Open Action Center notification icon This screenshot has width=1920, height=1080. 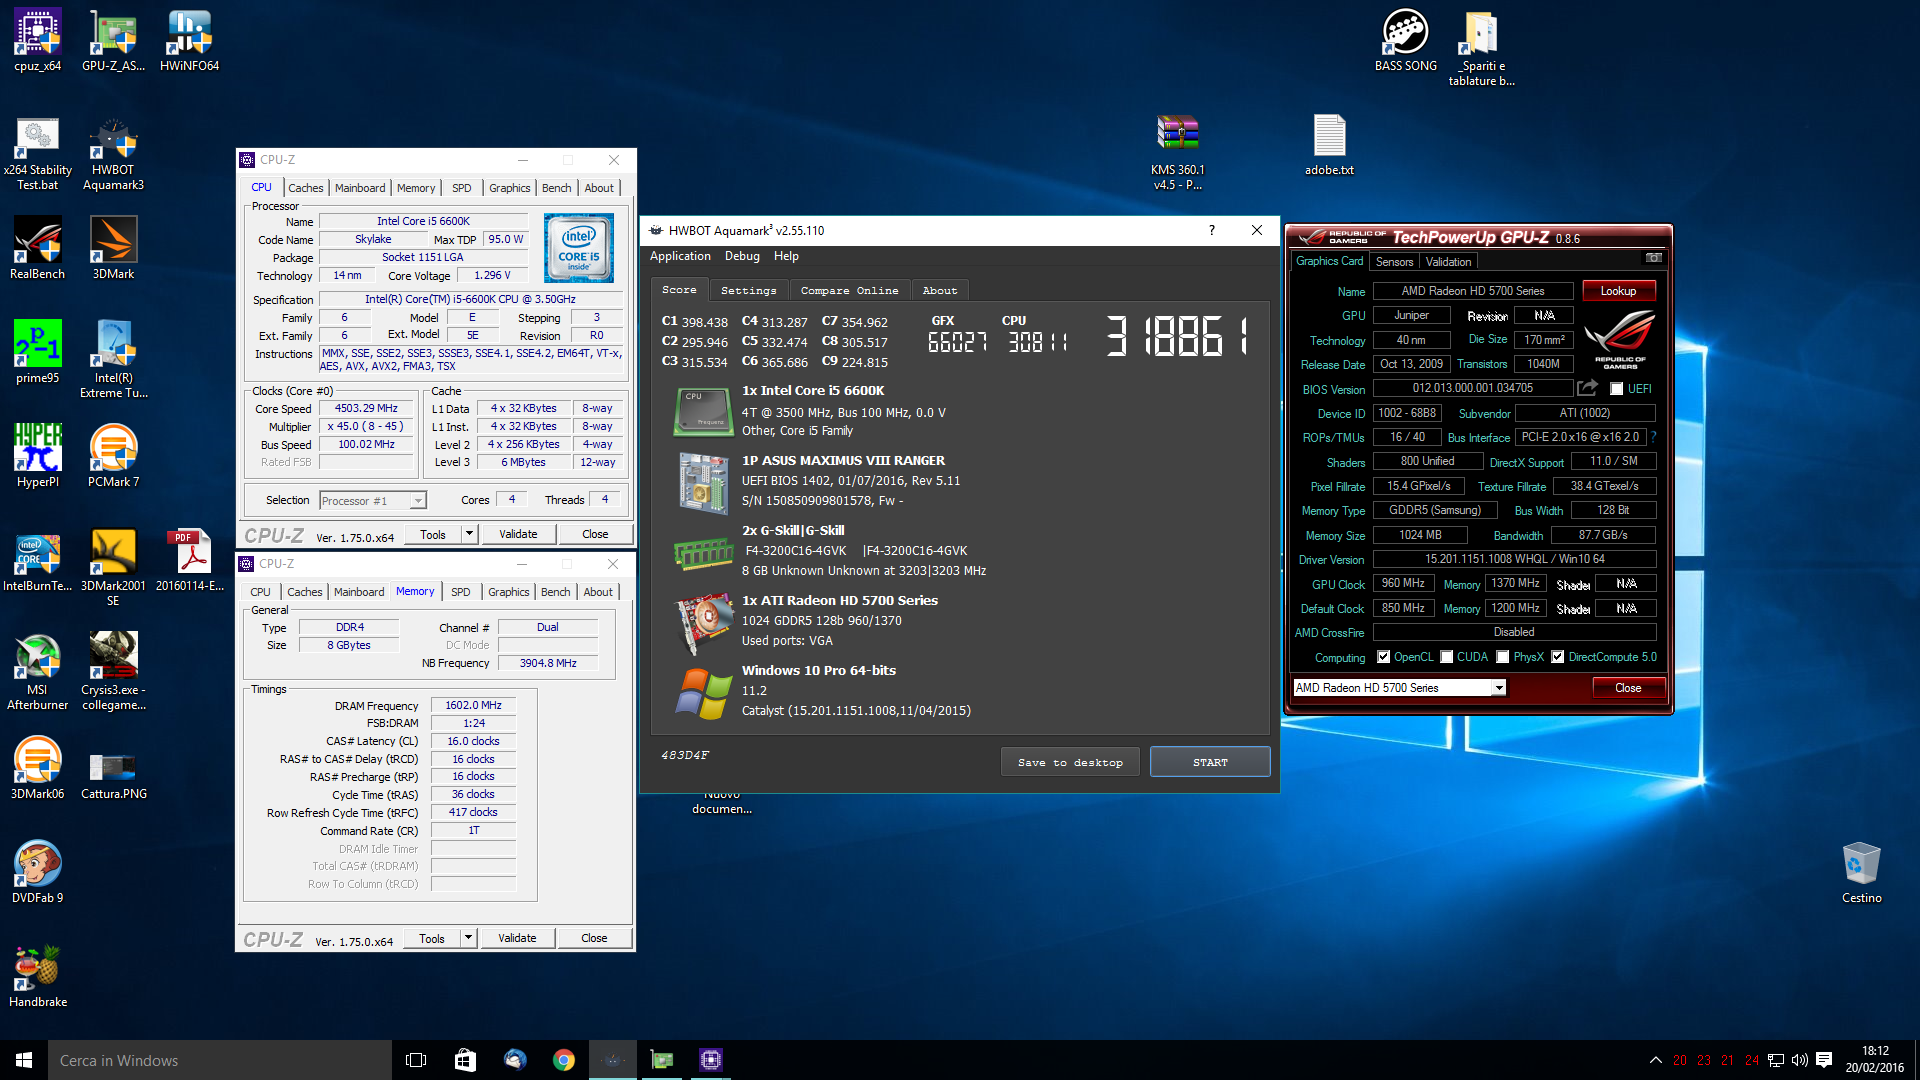point(1824,1060)
